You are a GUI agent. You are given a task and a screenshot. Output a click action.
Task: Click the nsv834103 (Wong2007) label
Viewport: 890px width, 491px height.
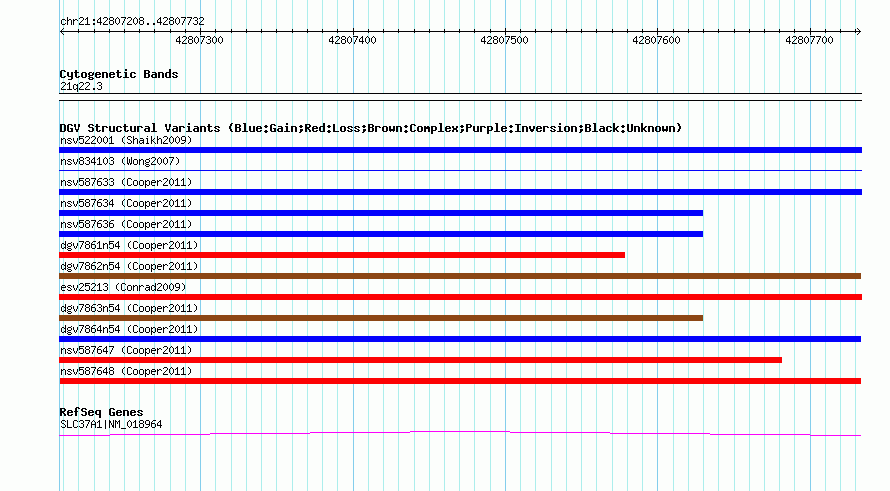pyautogui.click(x=120, y=161)
